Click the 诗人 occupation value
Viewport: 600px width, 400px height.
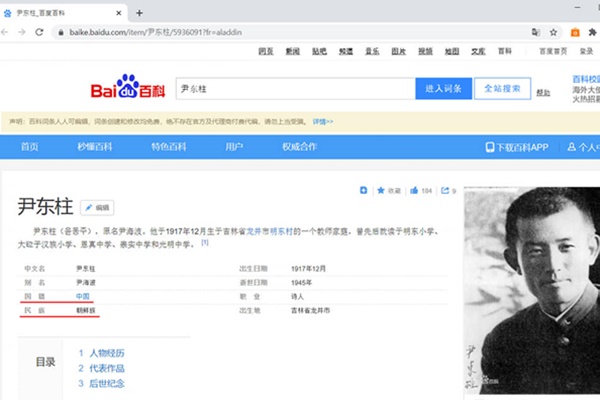pyautogui.click(x=297, y=297)
